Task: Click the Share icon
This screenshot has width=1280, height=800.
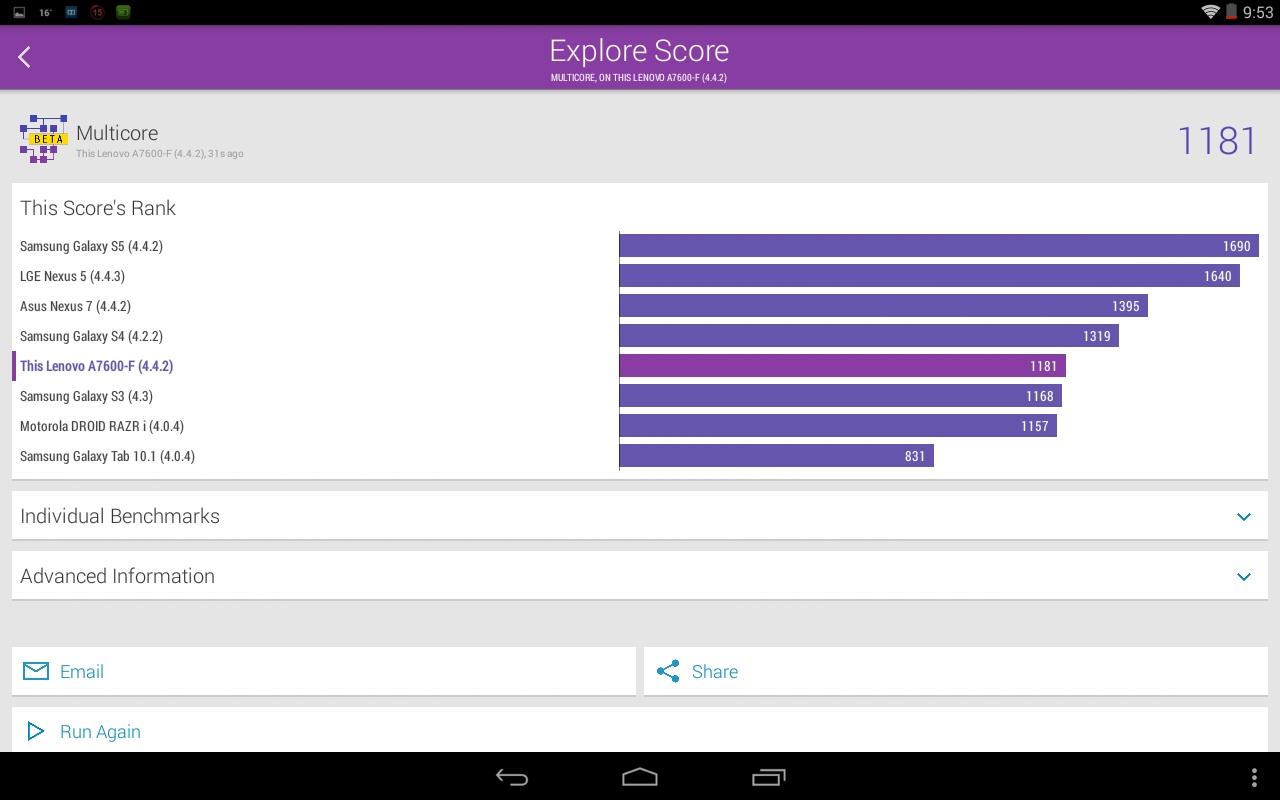Action: click(x=668, y=671)
